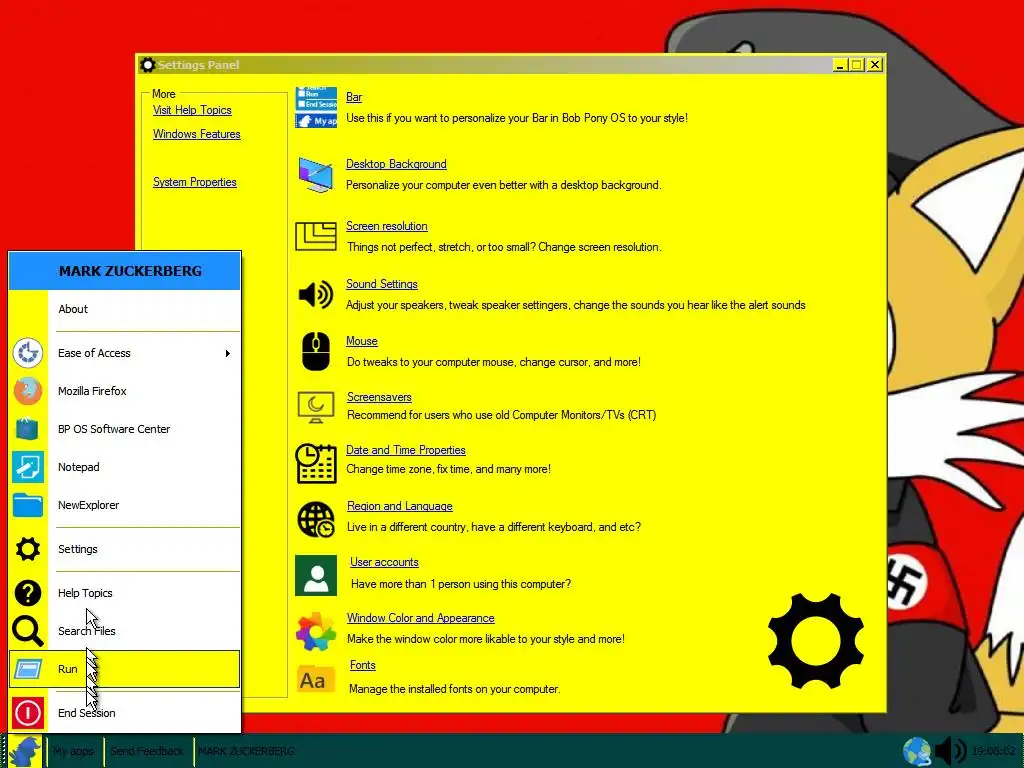This screenshot has height=768, width=1024.
Task: Choose the Run menu entry
Action: click(124, 669)
